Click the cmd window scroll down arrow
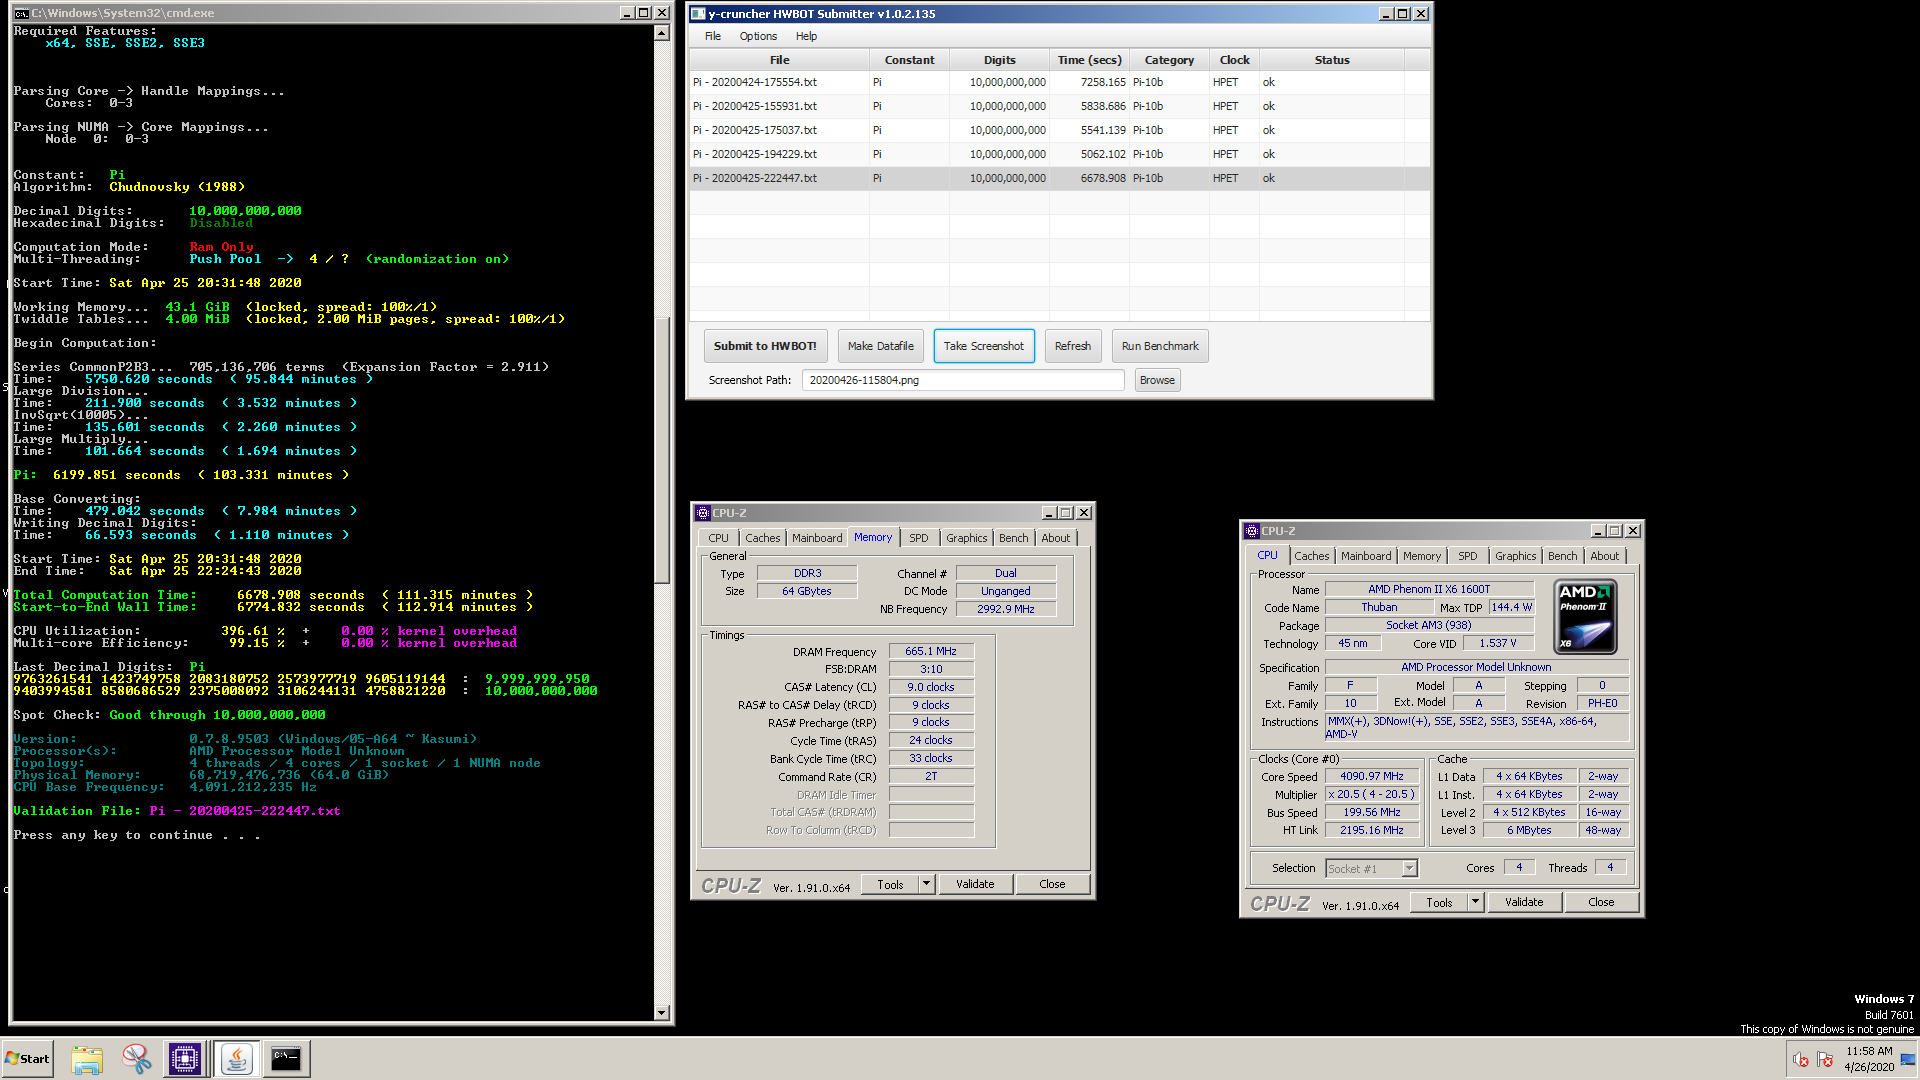Viewport: 1920px width, 1080px height. (661, 1013)
